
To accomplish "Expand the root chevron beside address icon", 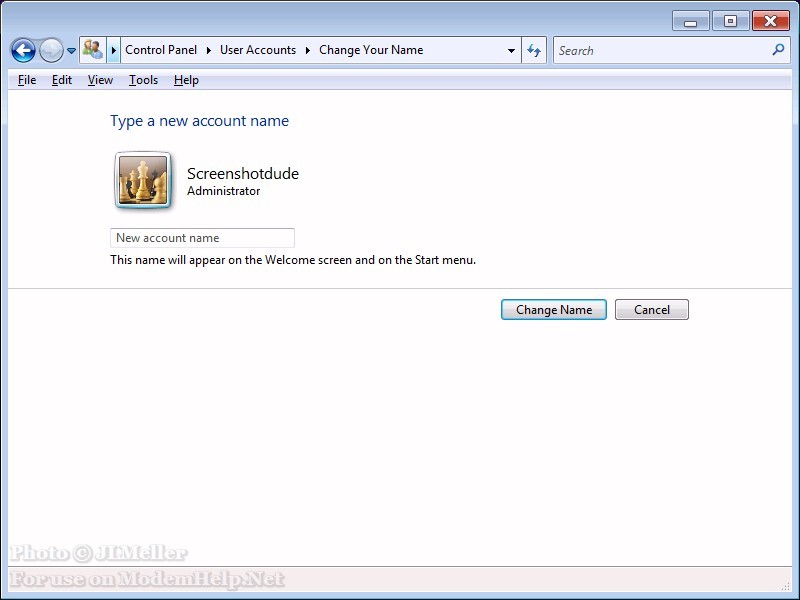I will (x=114, y=50).
